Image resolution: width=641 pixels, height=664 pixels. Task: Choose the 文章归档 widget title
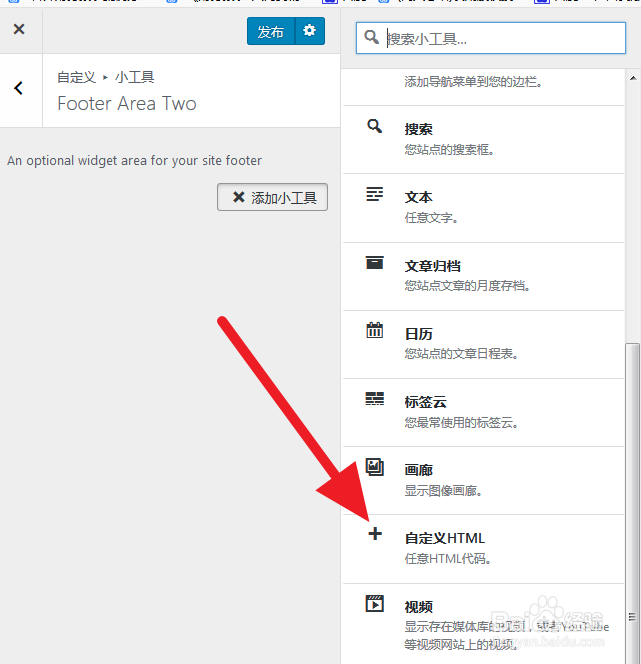coord(432,266)
